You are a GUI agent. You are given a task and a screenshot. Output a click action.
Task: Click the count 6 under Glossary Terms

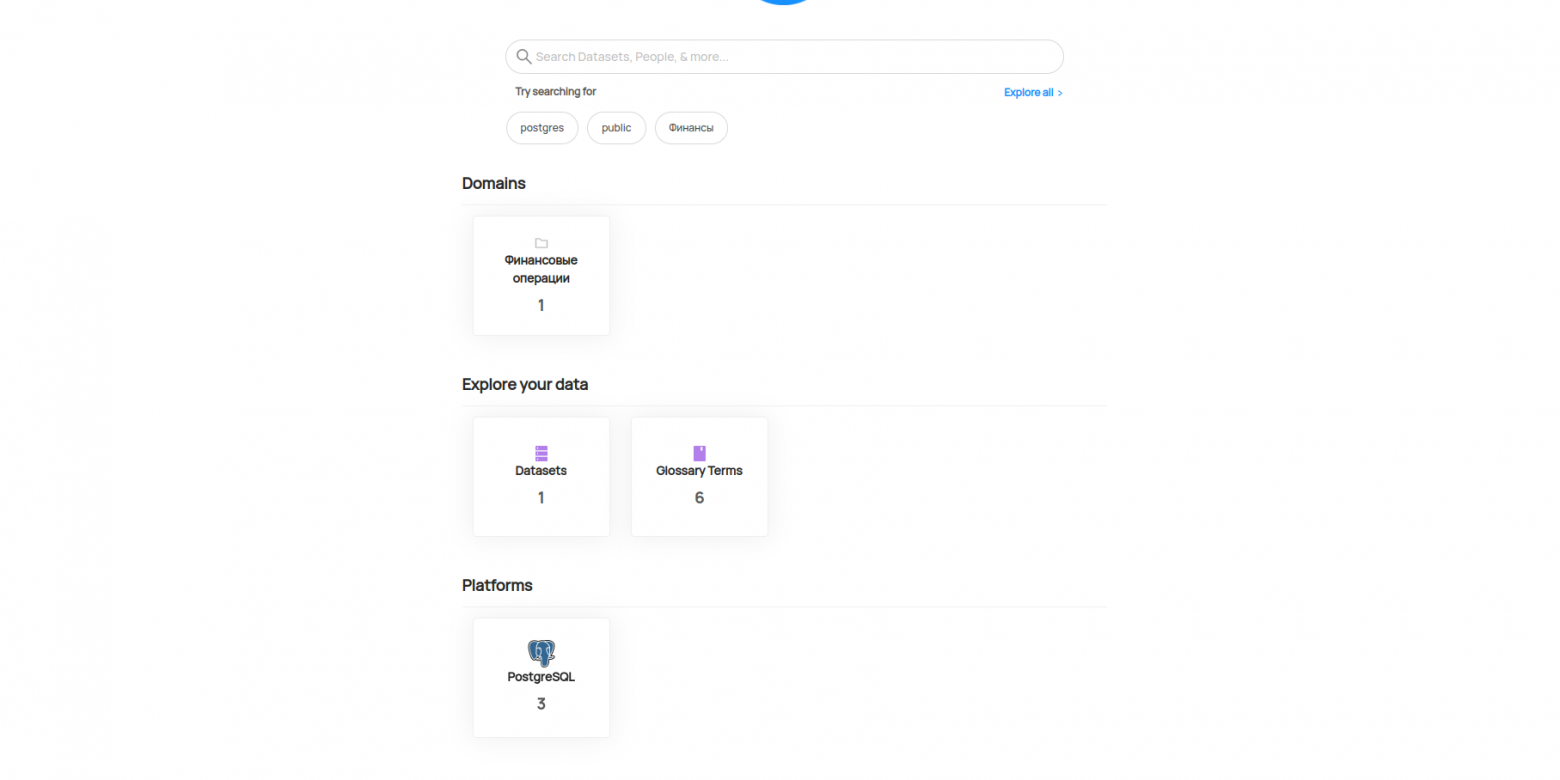[x=699, y=498]
